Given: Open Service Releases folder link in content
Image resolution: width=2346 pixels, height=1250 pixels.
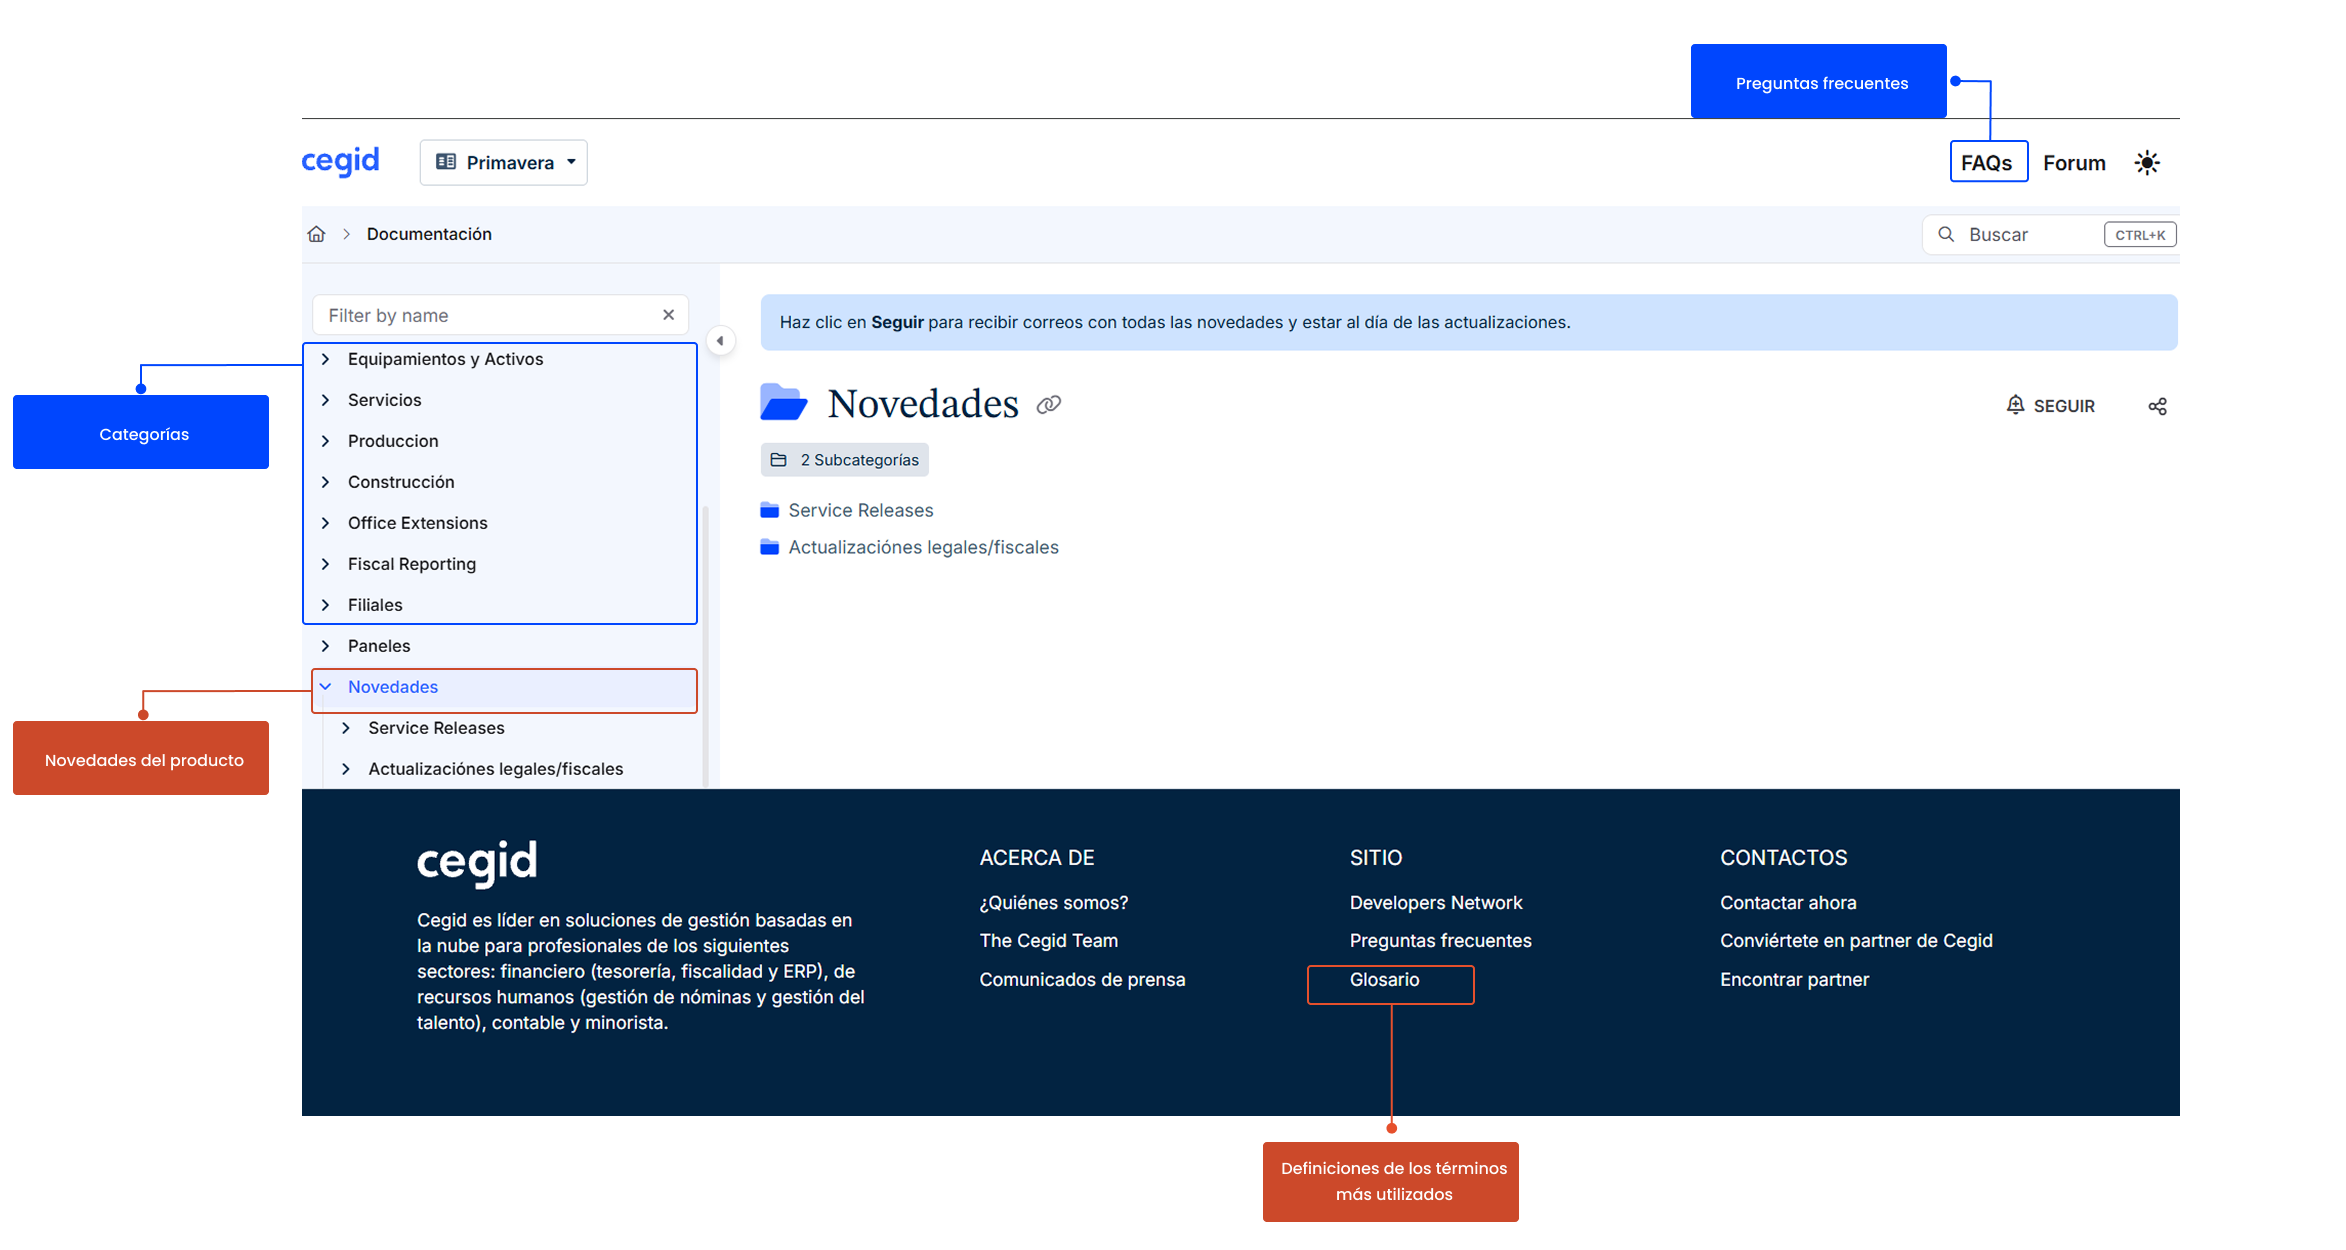Looking at the screenshot, I should (860, 510).
